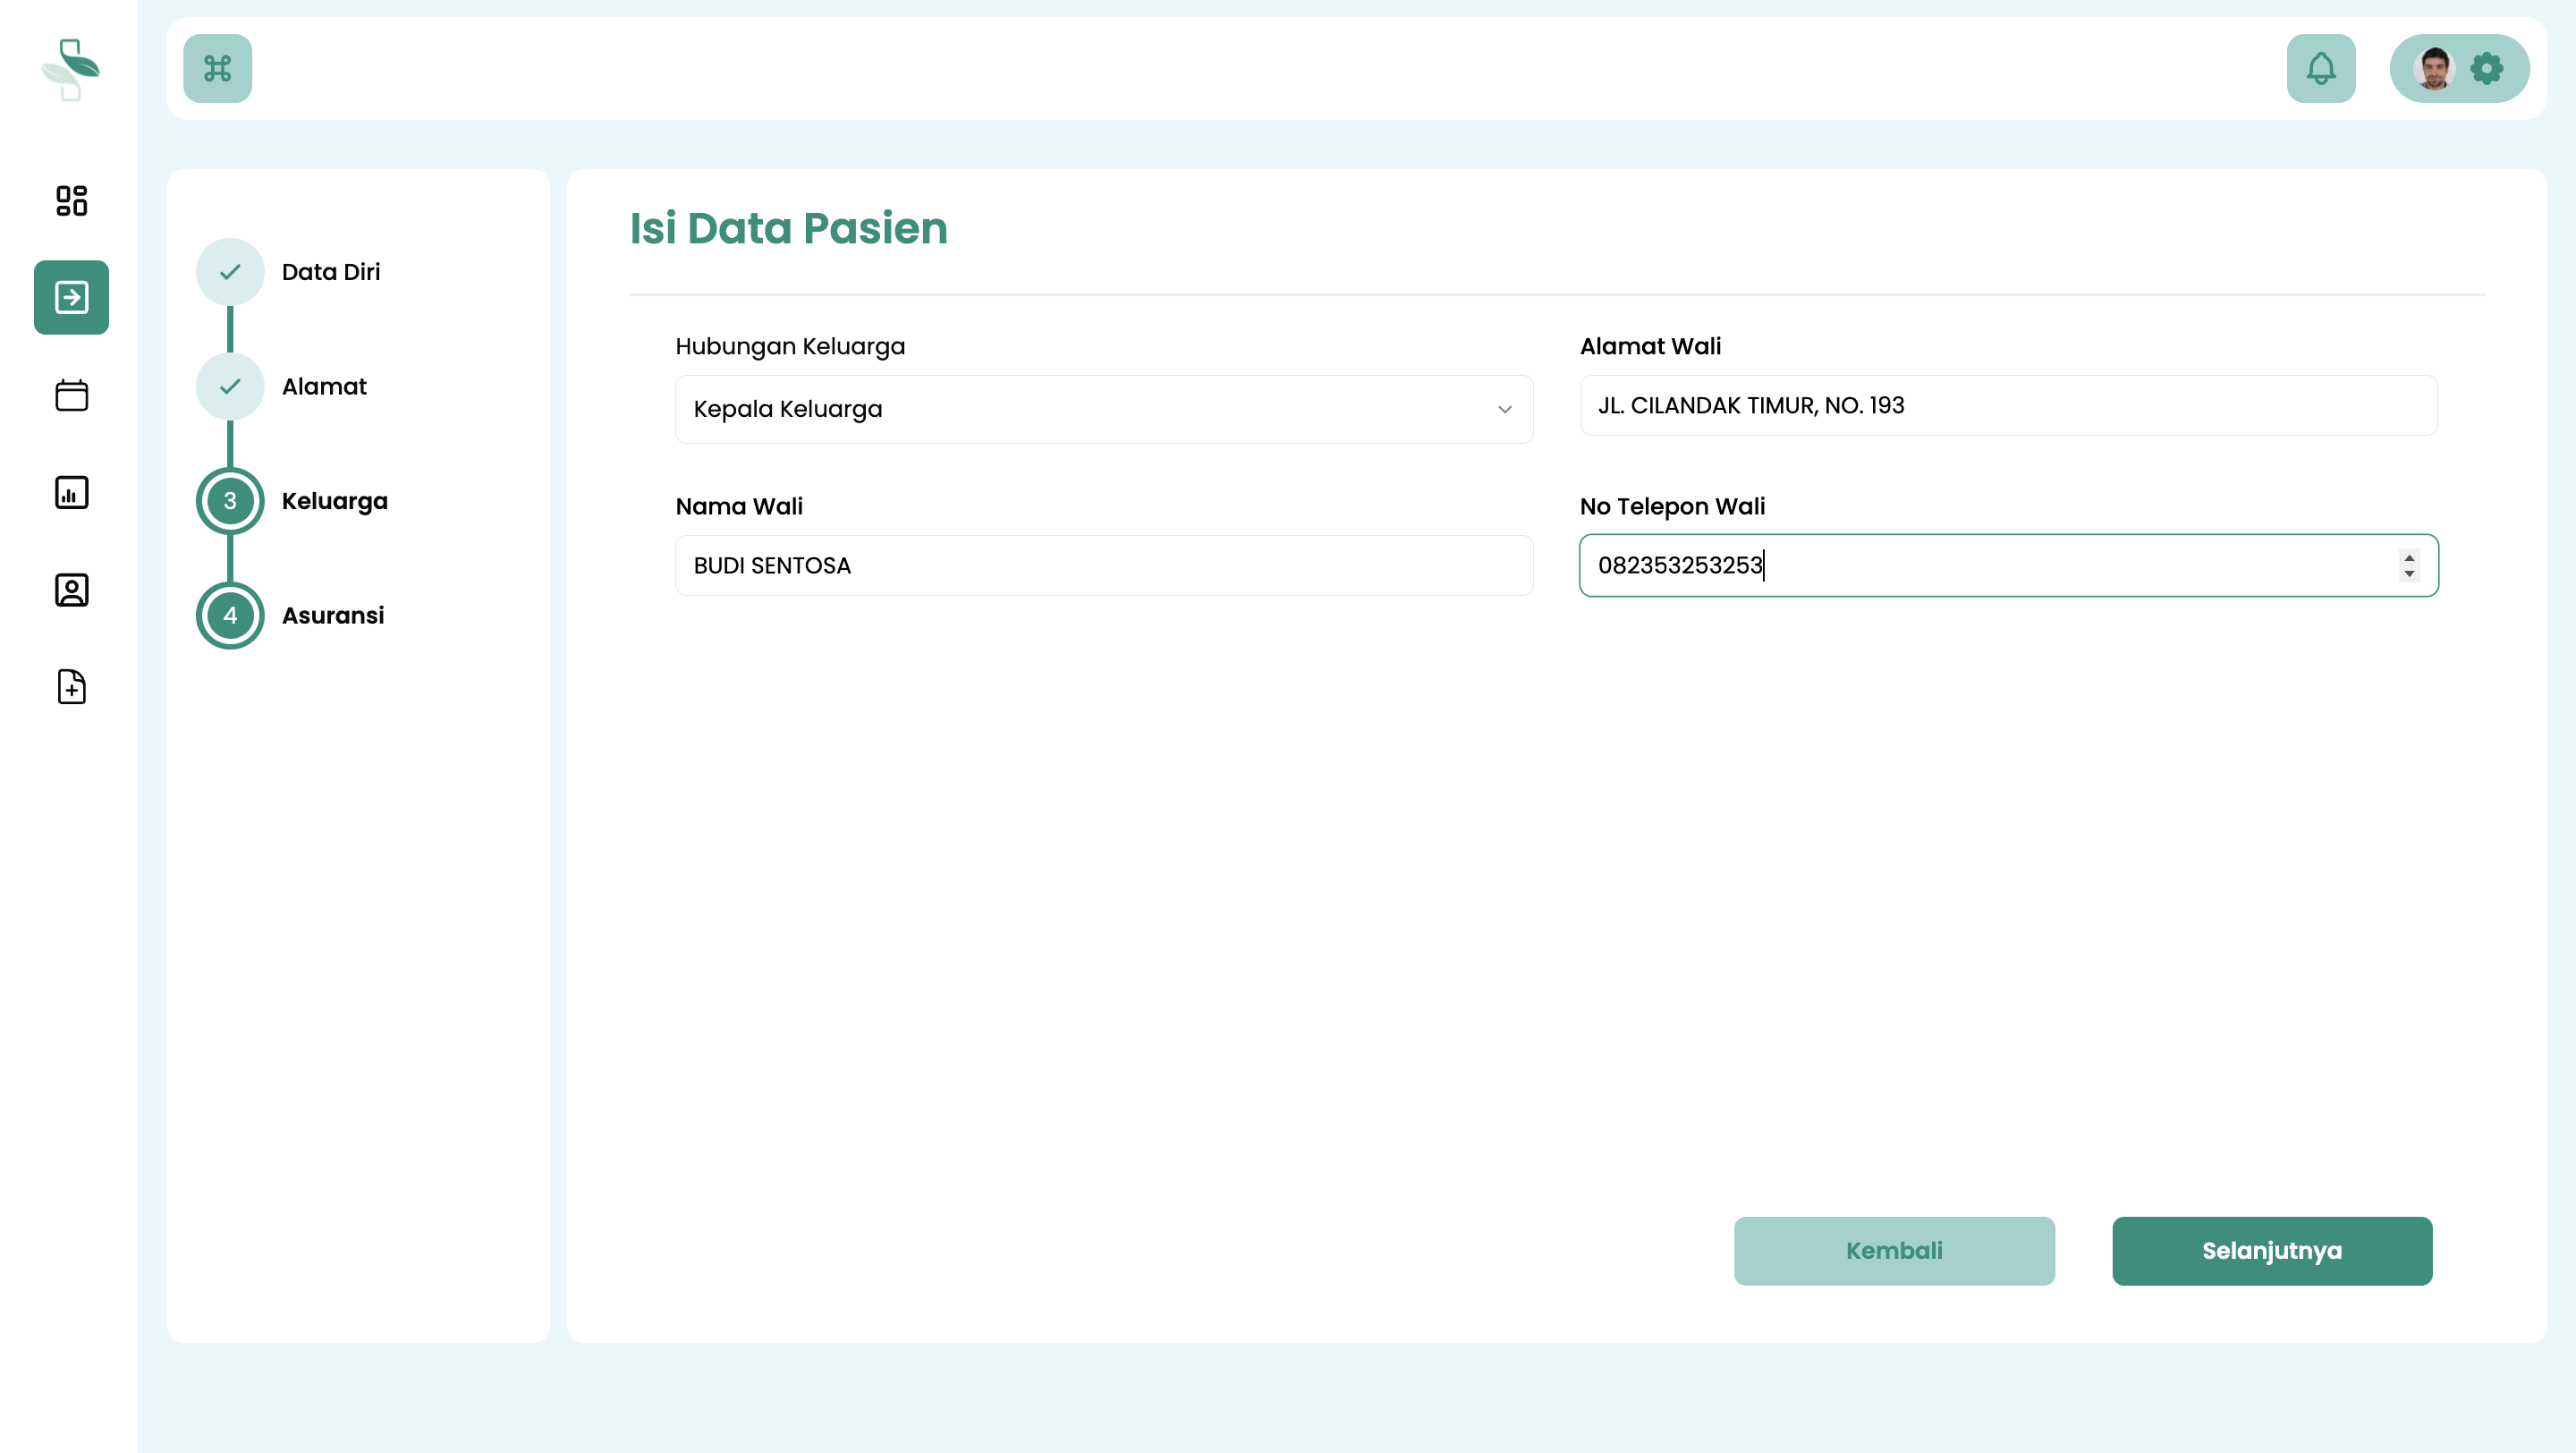
Task: Open the settings gear icon
Action: (x=2486, y=68)
